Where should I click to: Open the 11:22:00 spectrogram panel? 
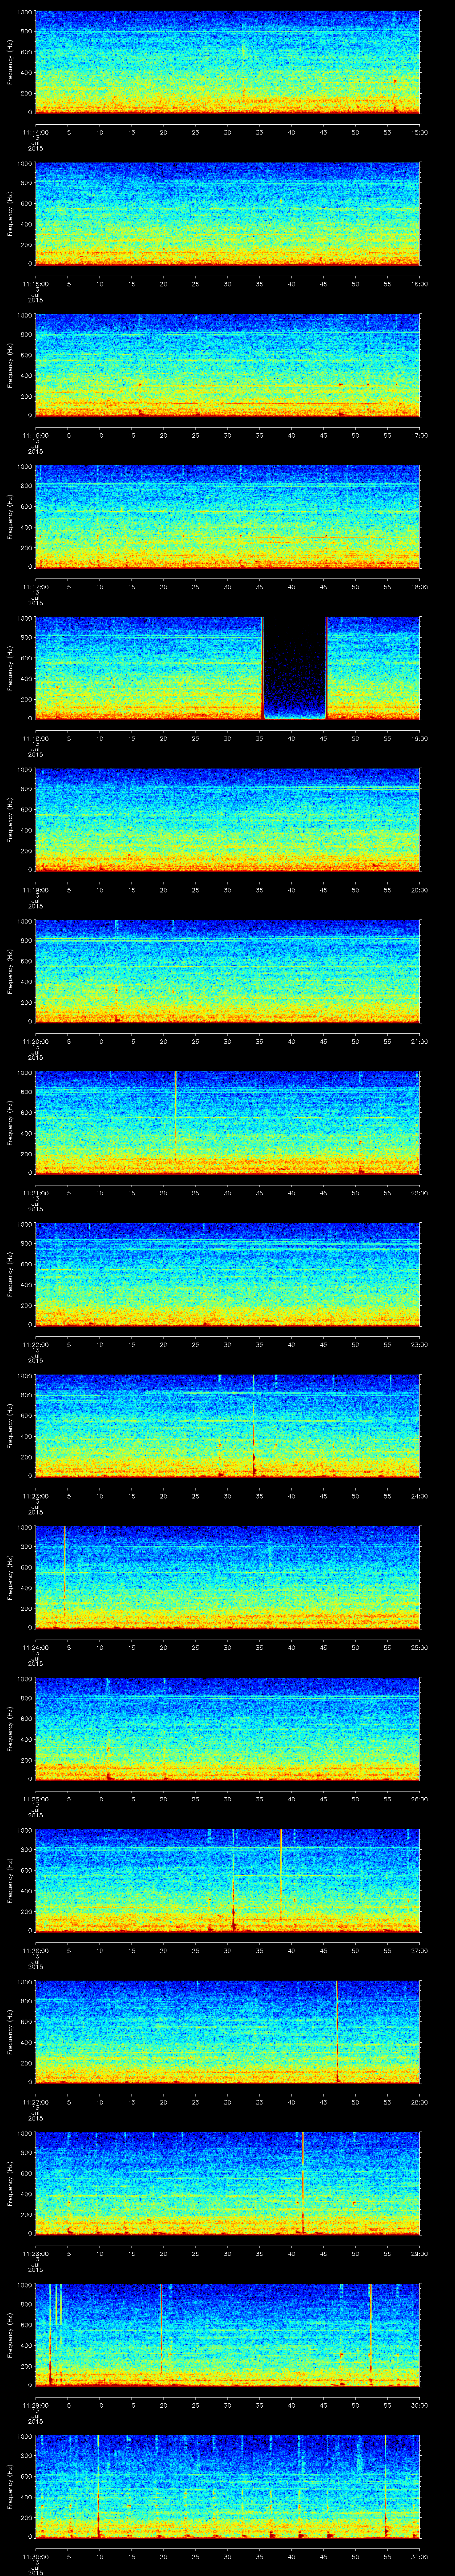227,1275
